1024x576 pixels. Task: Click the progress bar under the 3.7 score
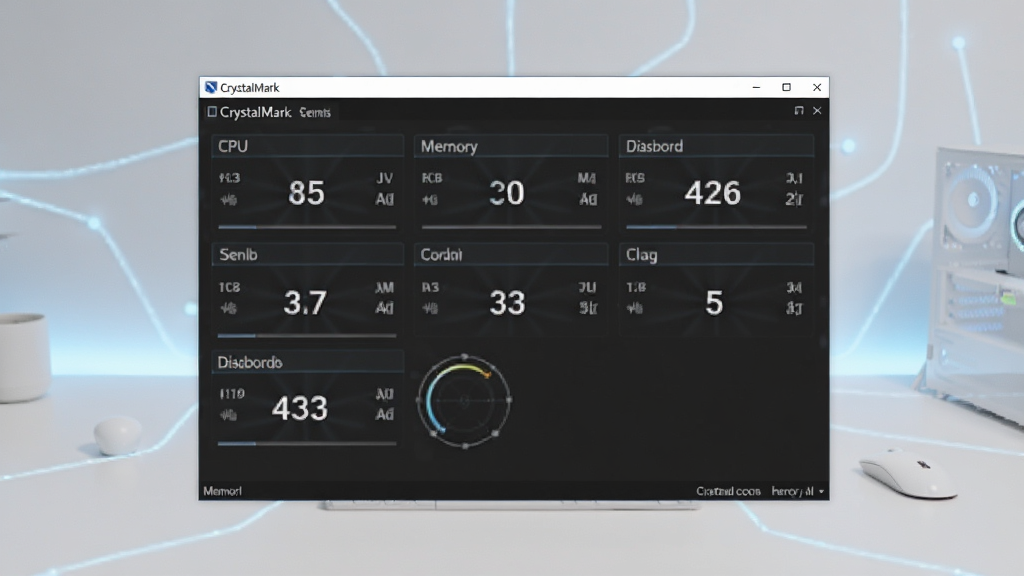pos(307,336)
